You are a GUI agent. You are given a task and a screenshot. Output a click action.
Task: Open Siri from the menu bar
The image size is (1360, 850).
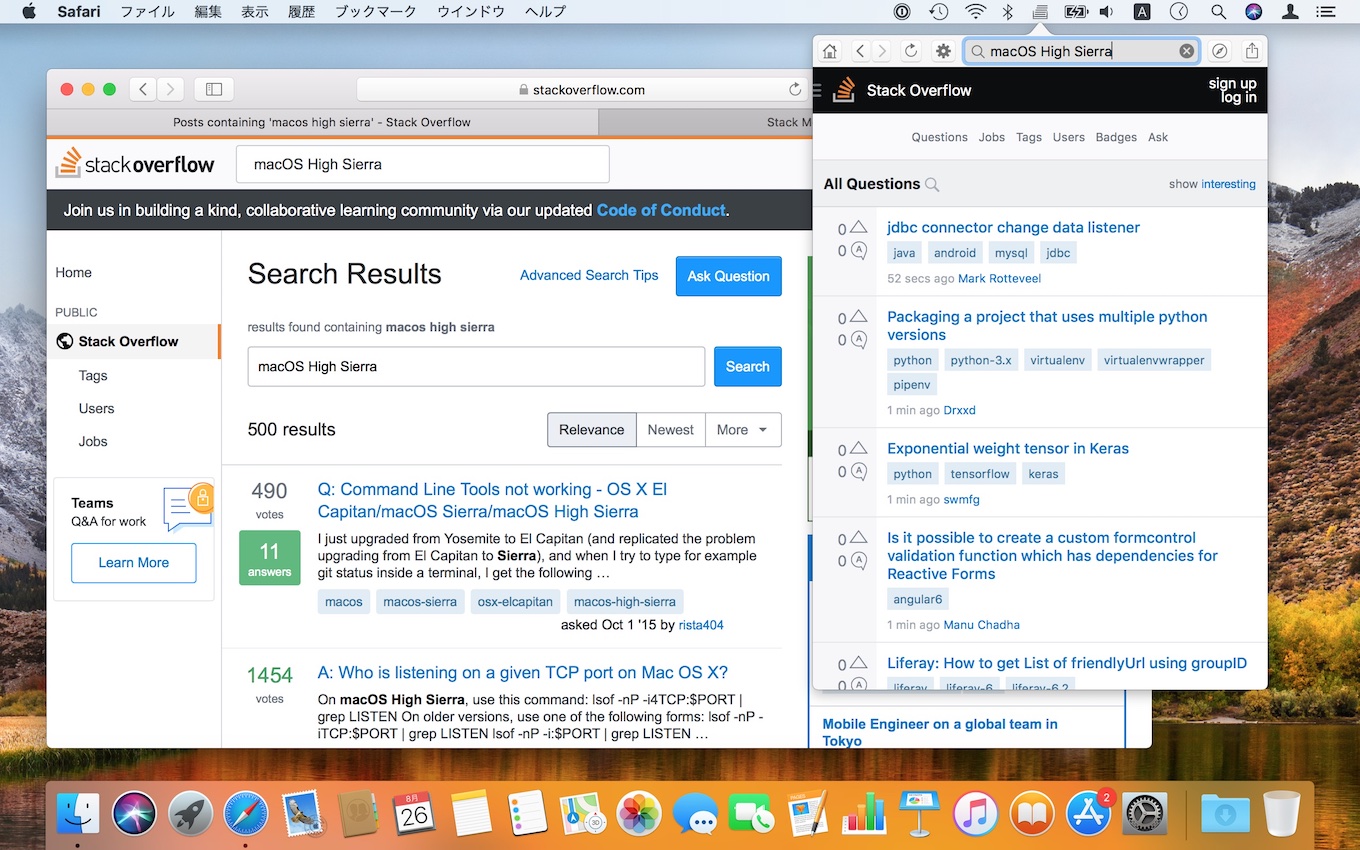pyautogui.click(x=1254, y=12)
